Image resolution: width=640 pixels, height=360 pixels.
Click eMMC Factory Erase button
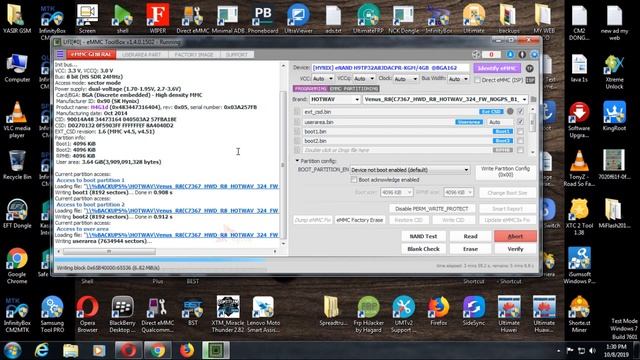(x=359, y=220)
